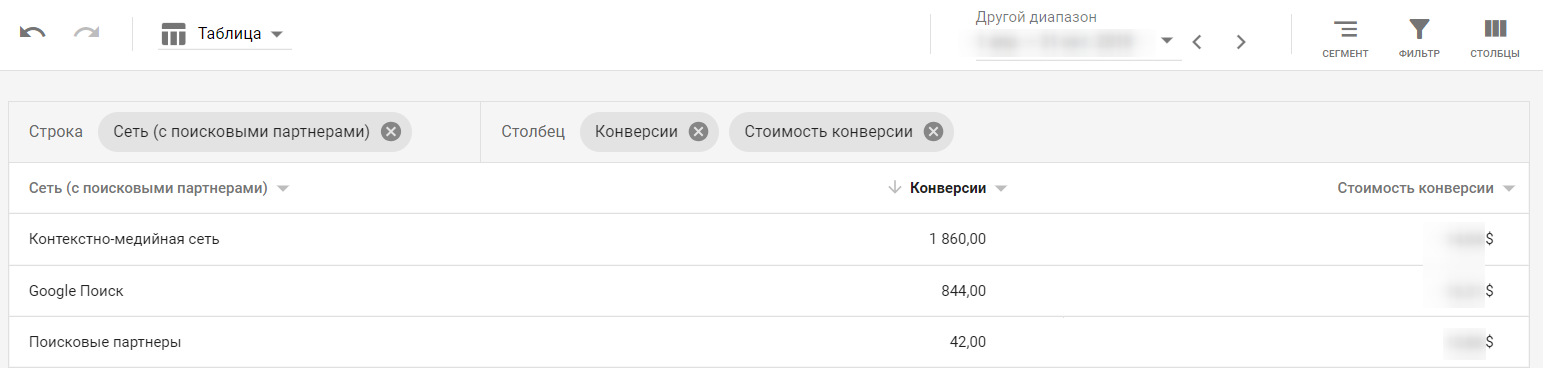Expand the date range dropdown arrow
The width and height of the screenshot is (1543, 368).
1166,41
